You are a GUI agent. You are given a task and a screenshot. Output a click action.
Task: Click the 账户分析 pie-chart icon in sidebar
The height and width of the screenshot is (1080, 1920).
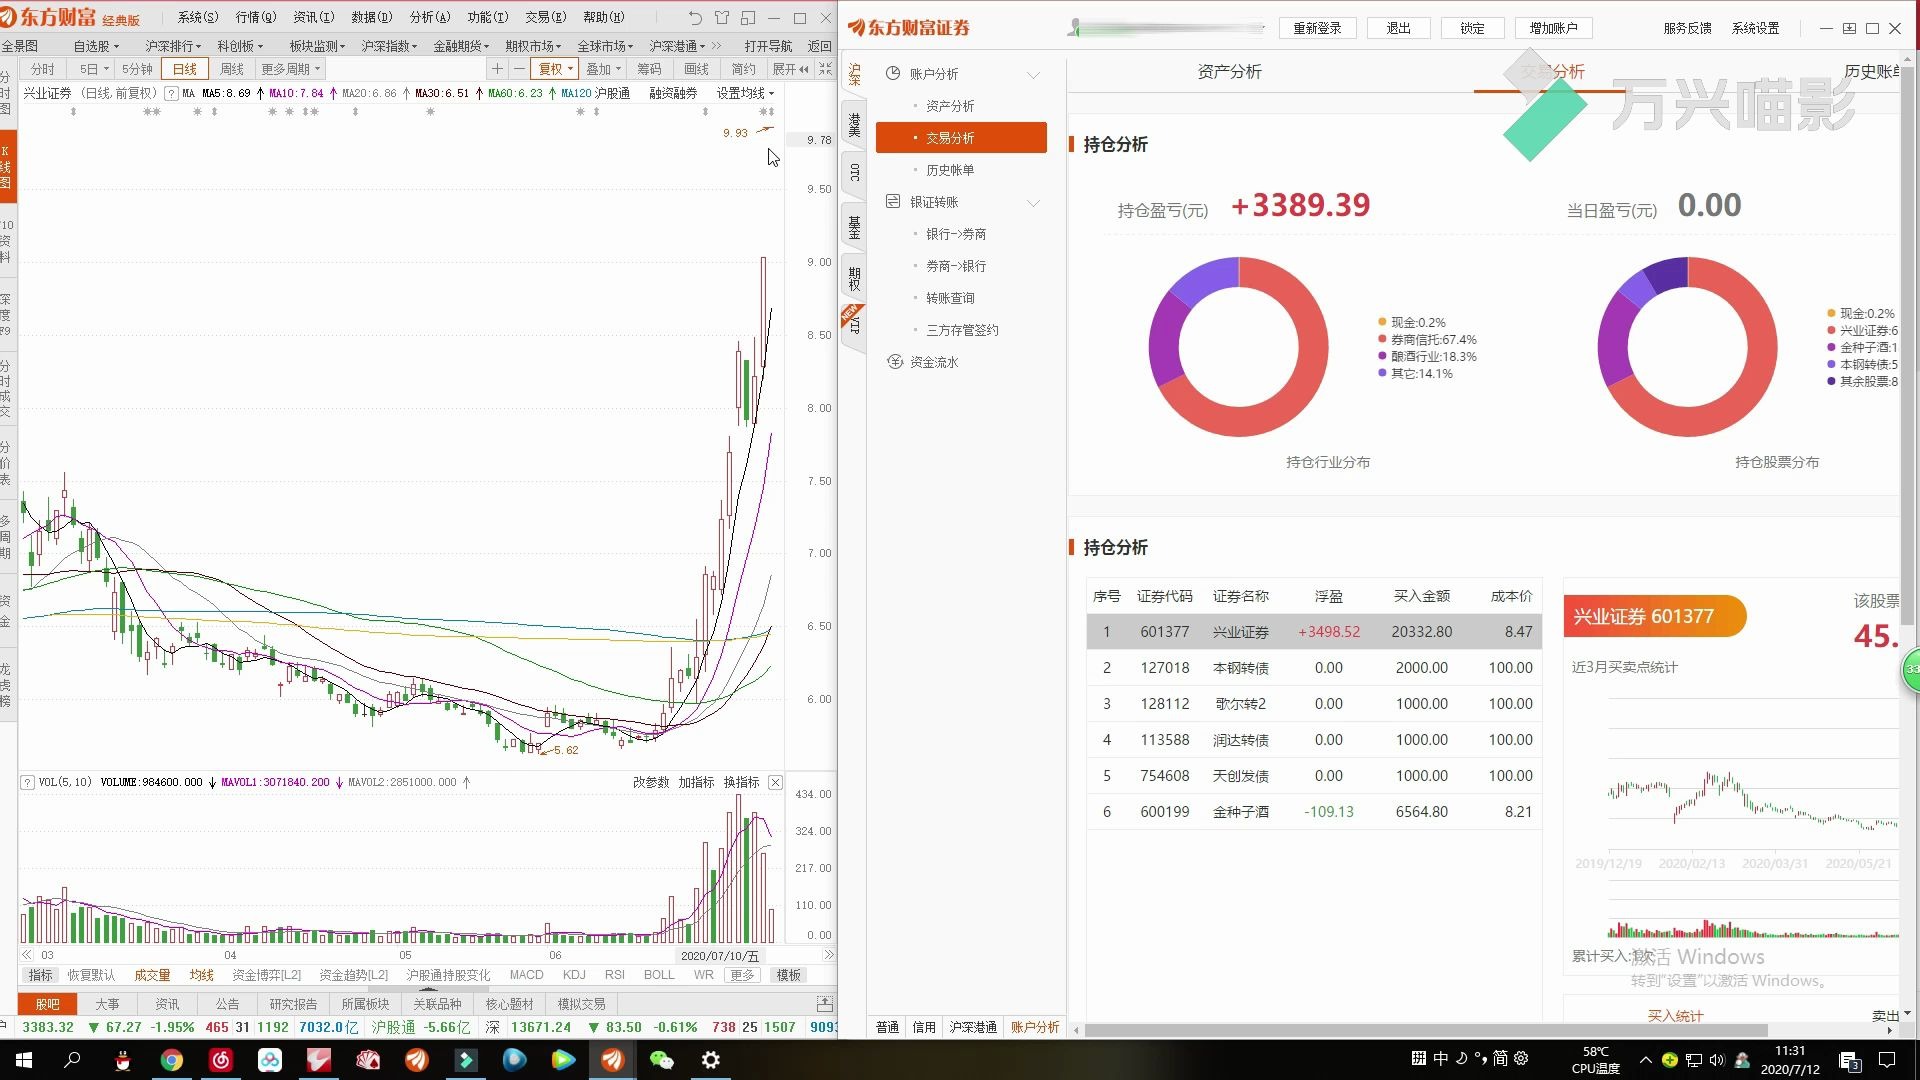point(893,73)
